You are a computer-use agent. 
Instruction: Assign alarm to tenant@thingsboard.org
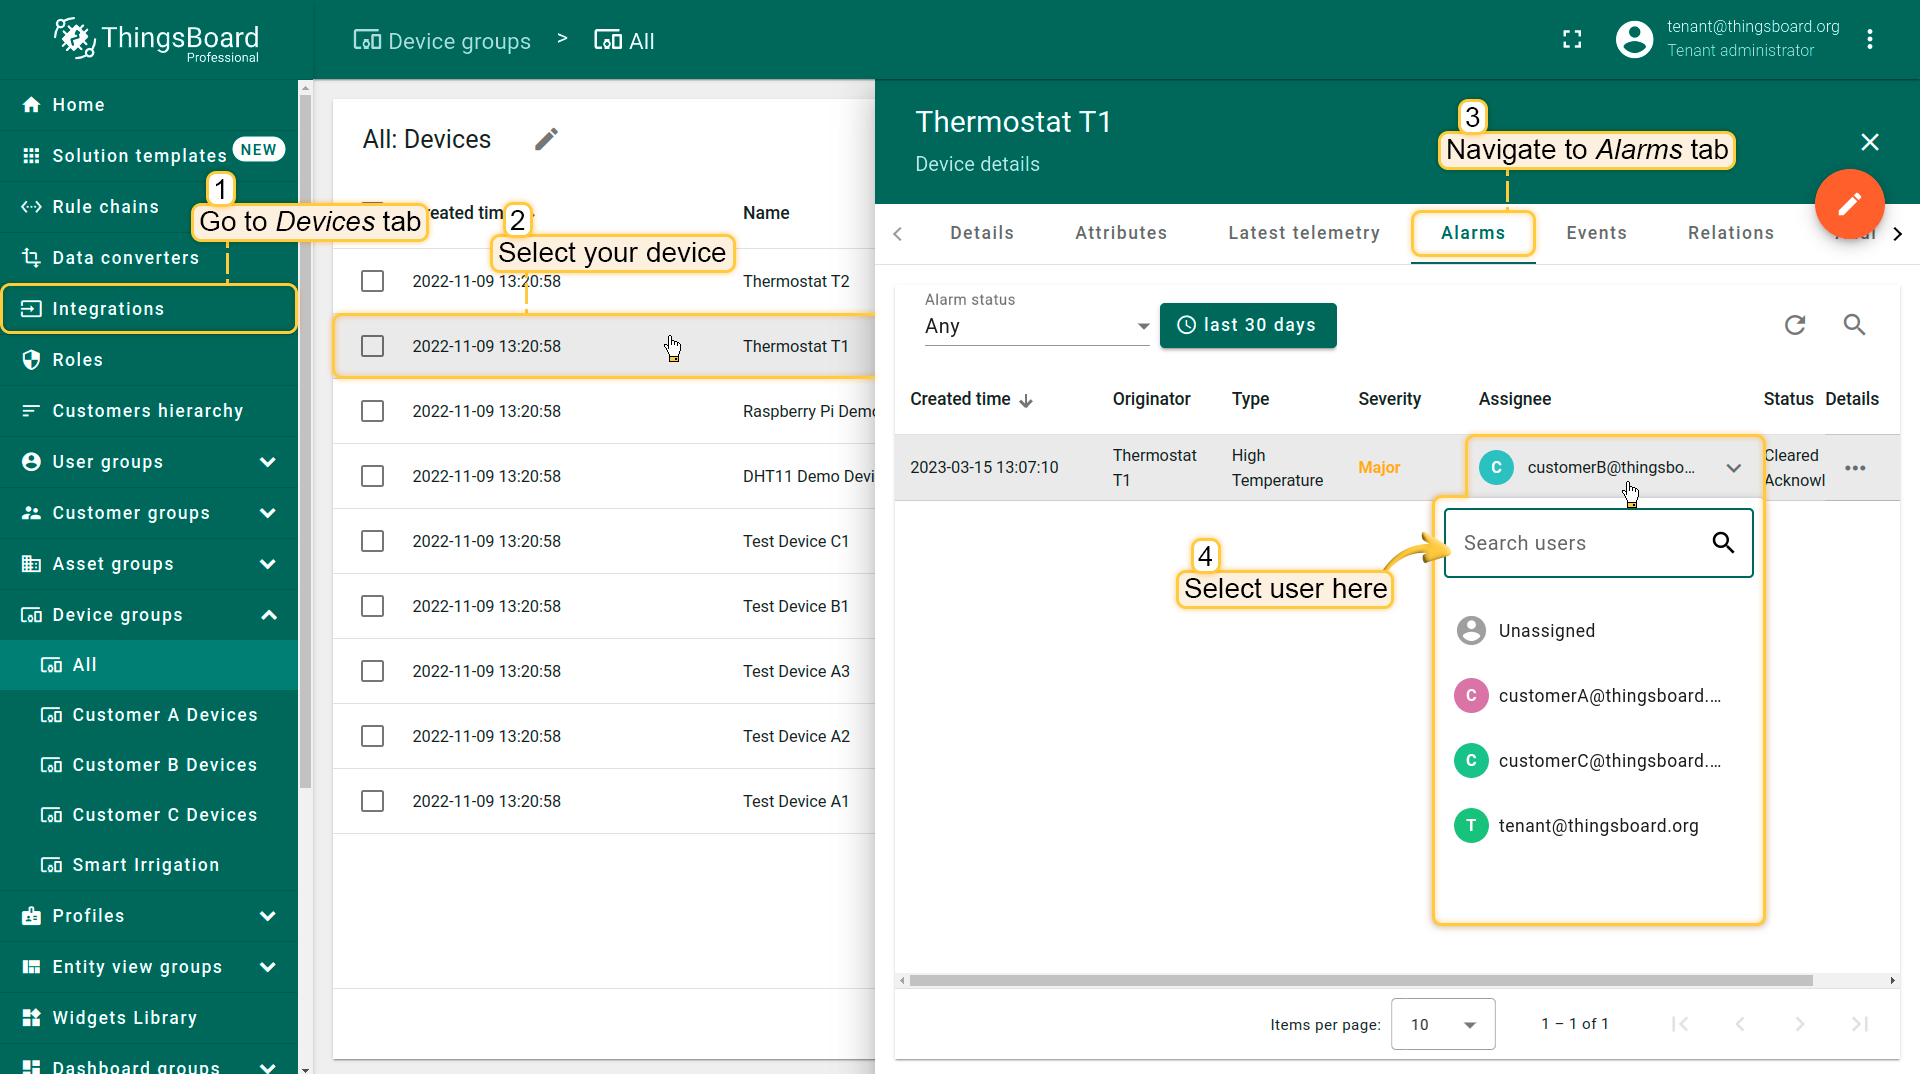coord(1598,826)
